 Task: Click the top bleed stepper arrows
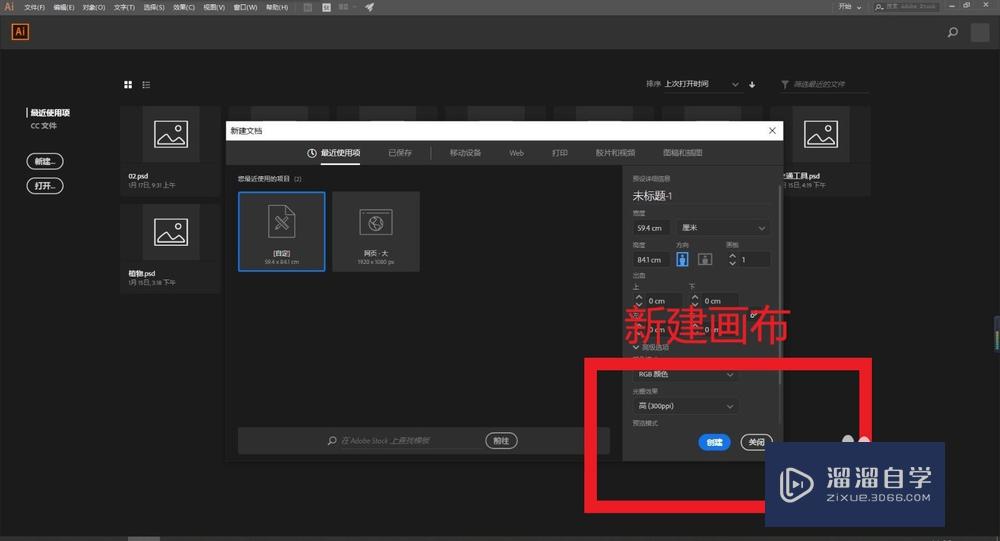point(638,300)
